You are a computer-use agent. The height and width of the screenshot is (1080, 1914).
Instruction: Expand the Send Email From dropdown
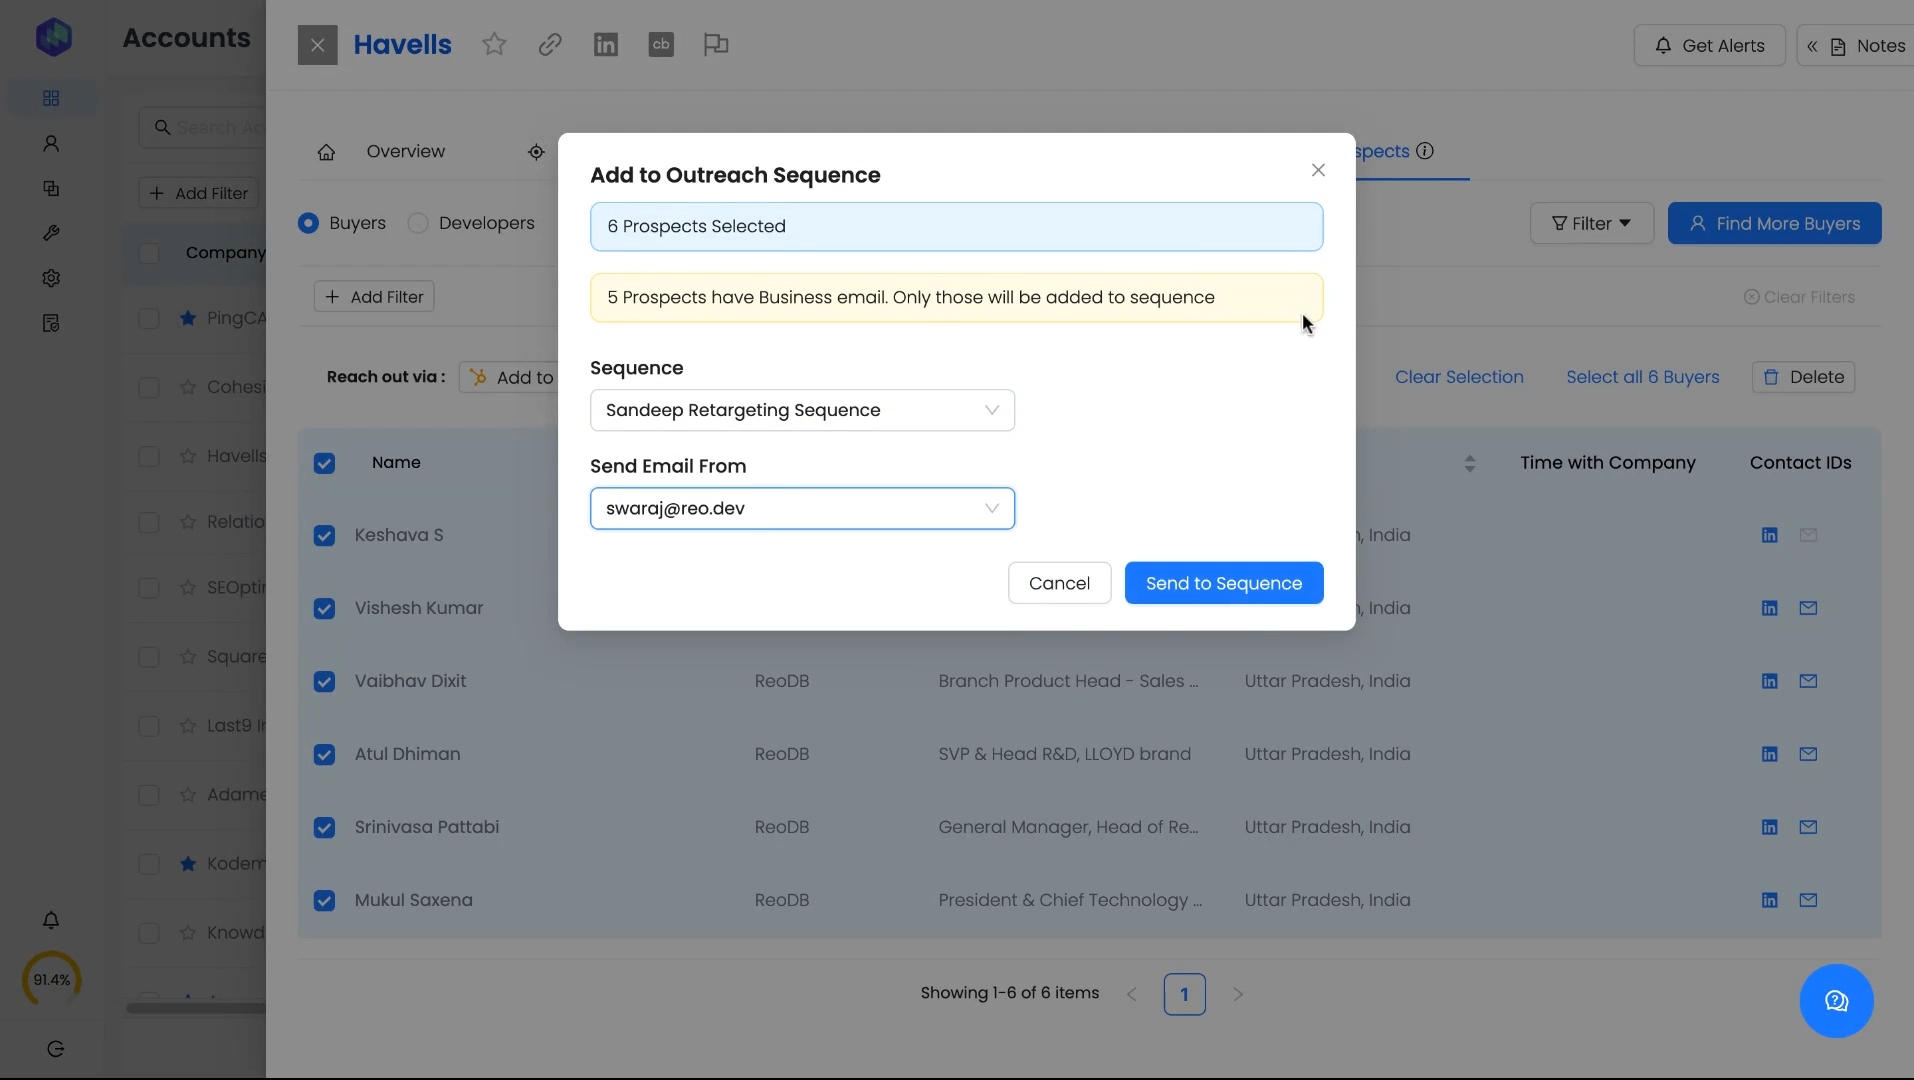[802, 508]
